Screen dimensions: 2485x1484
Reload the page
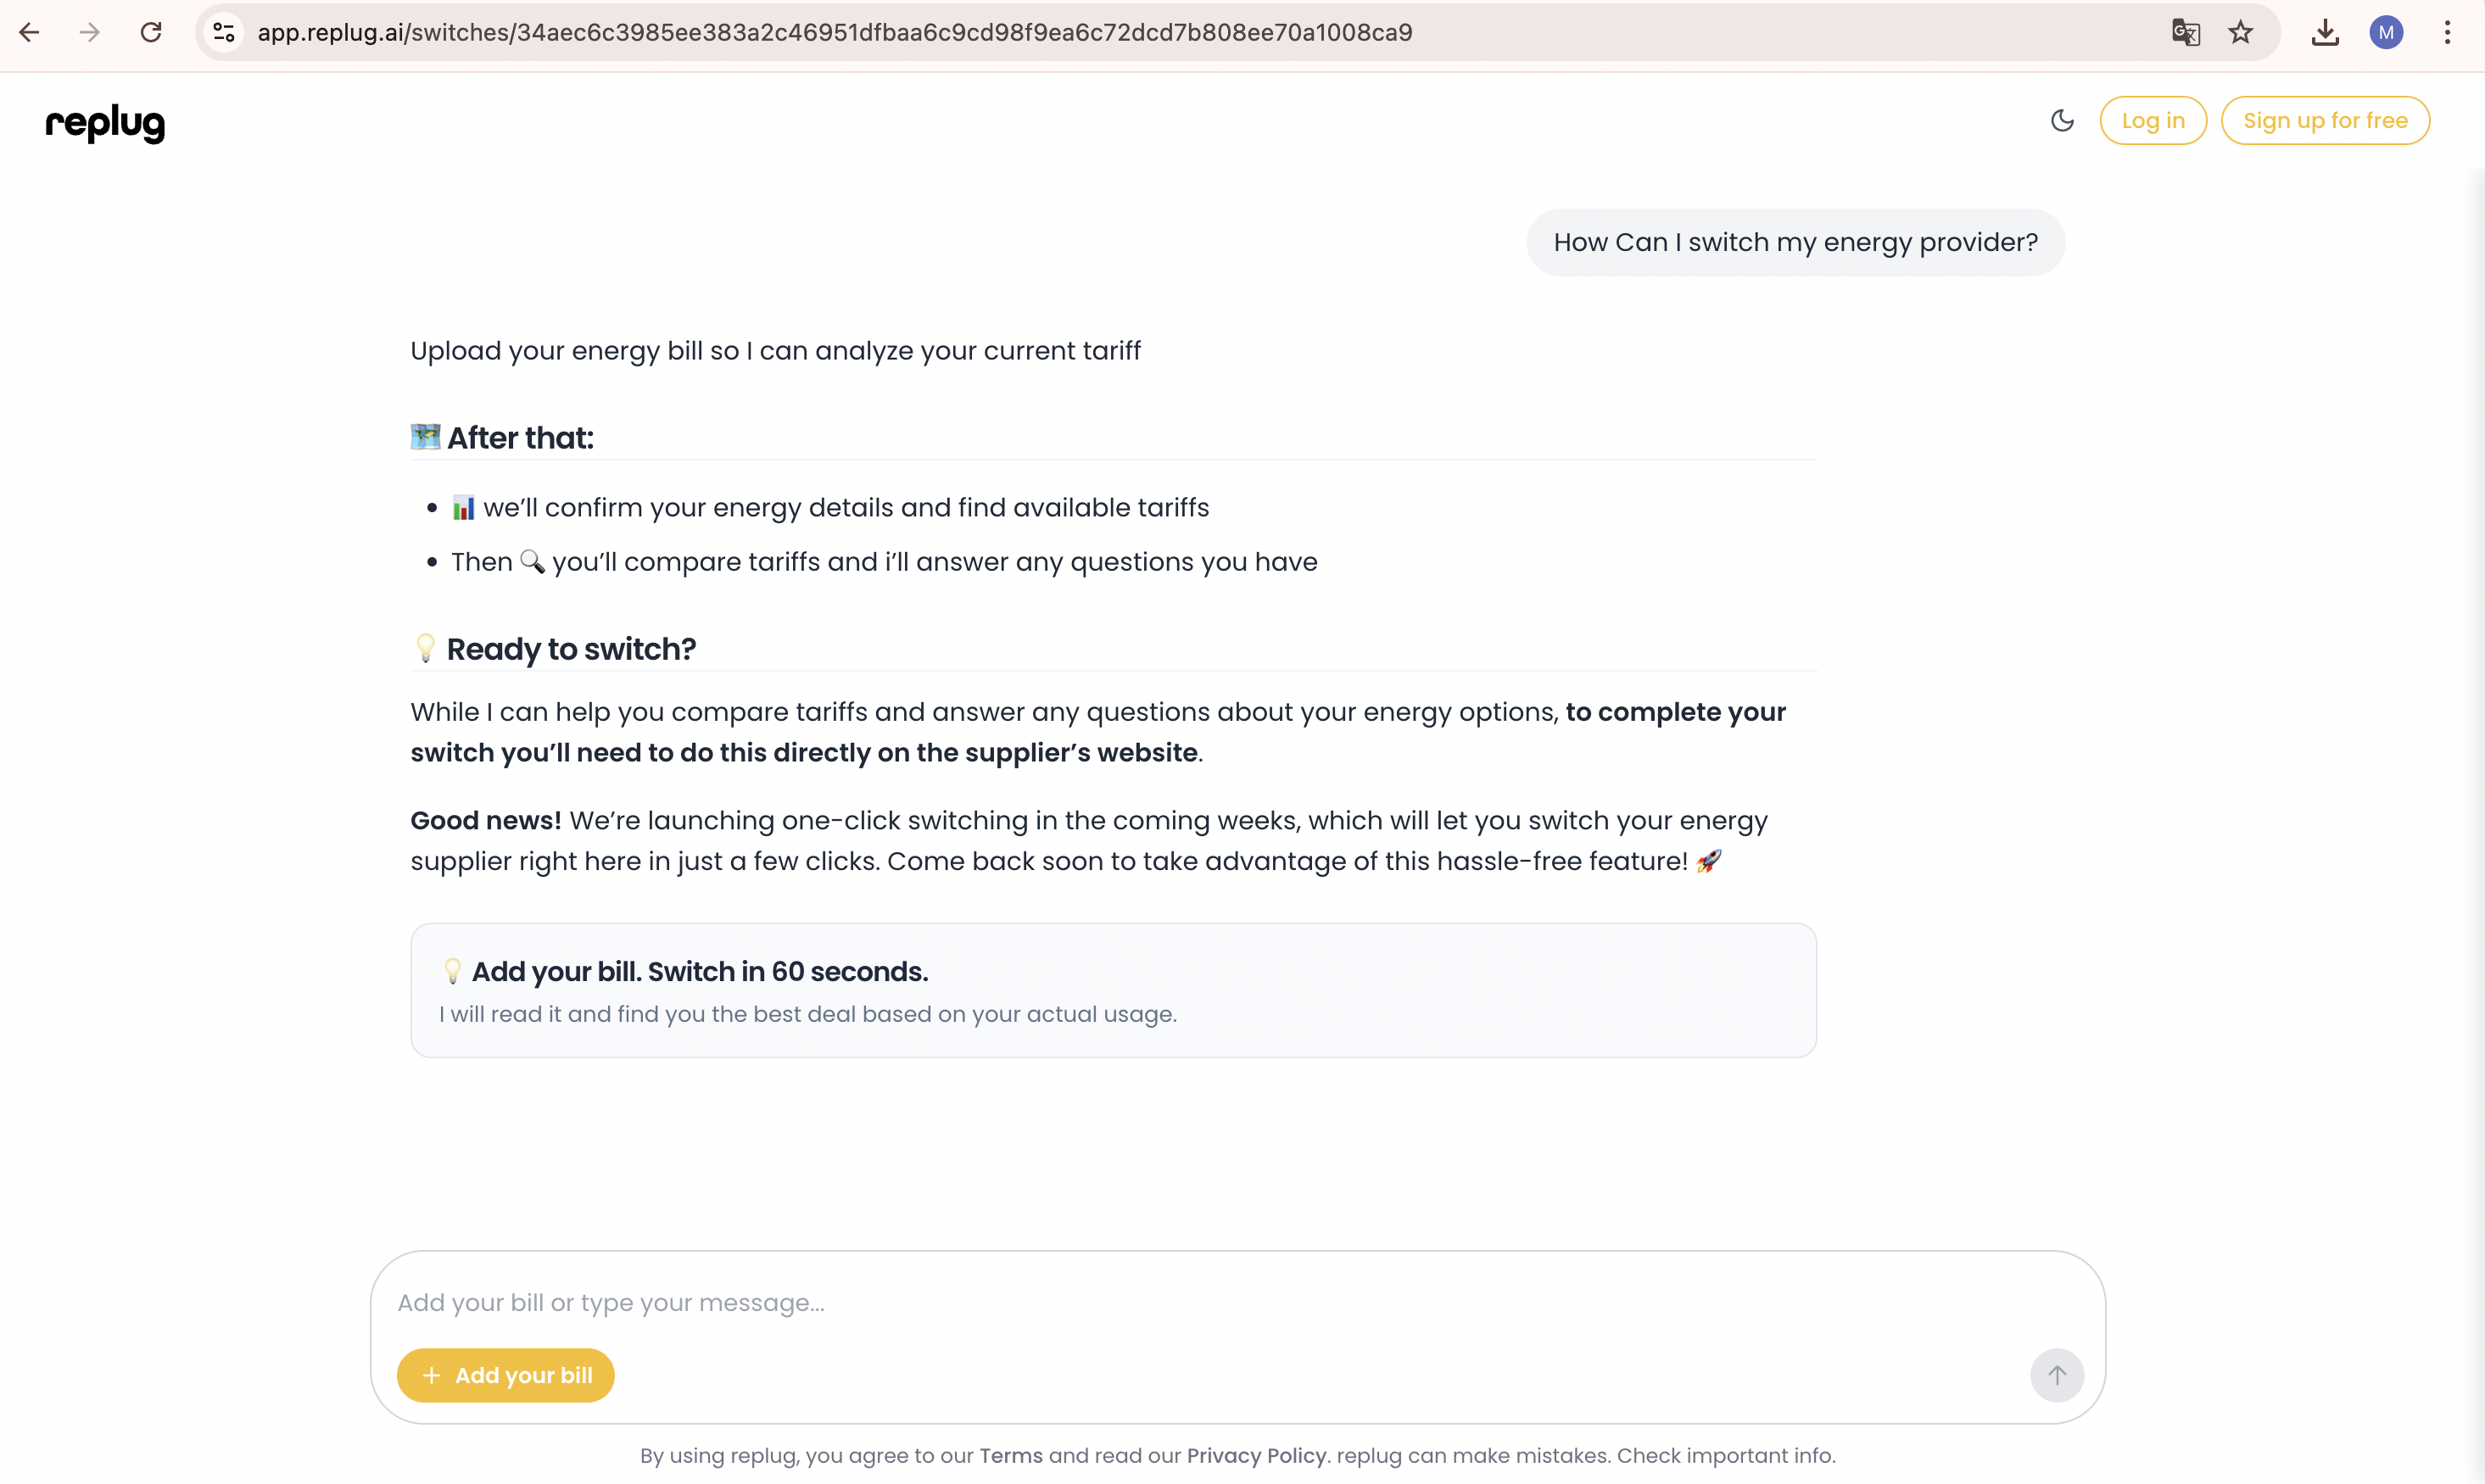pos(151,32)
